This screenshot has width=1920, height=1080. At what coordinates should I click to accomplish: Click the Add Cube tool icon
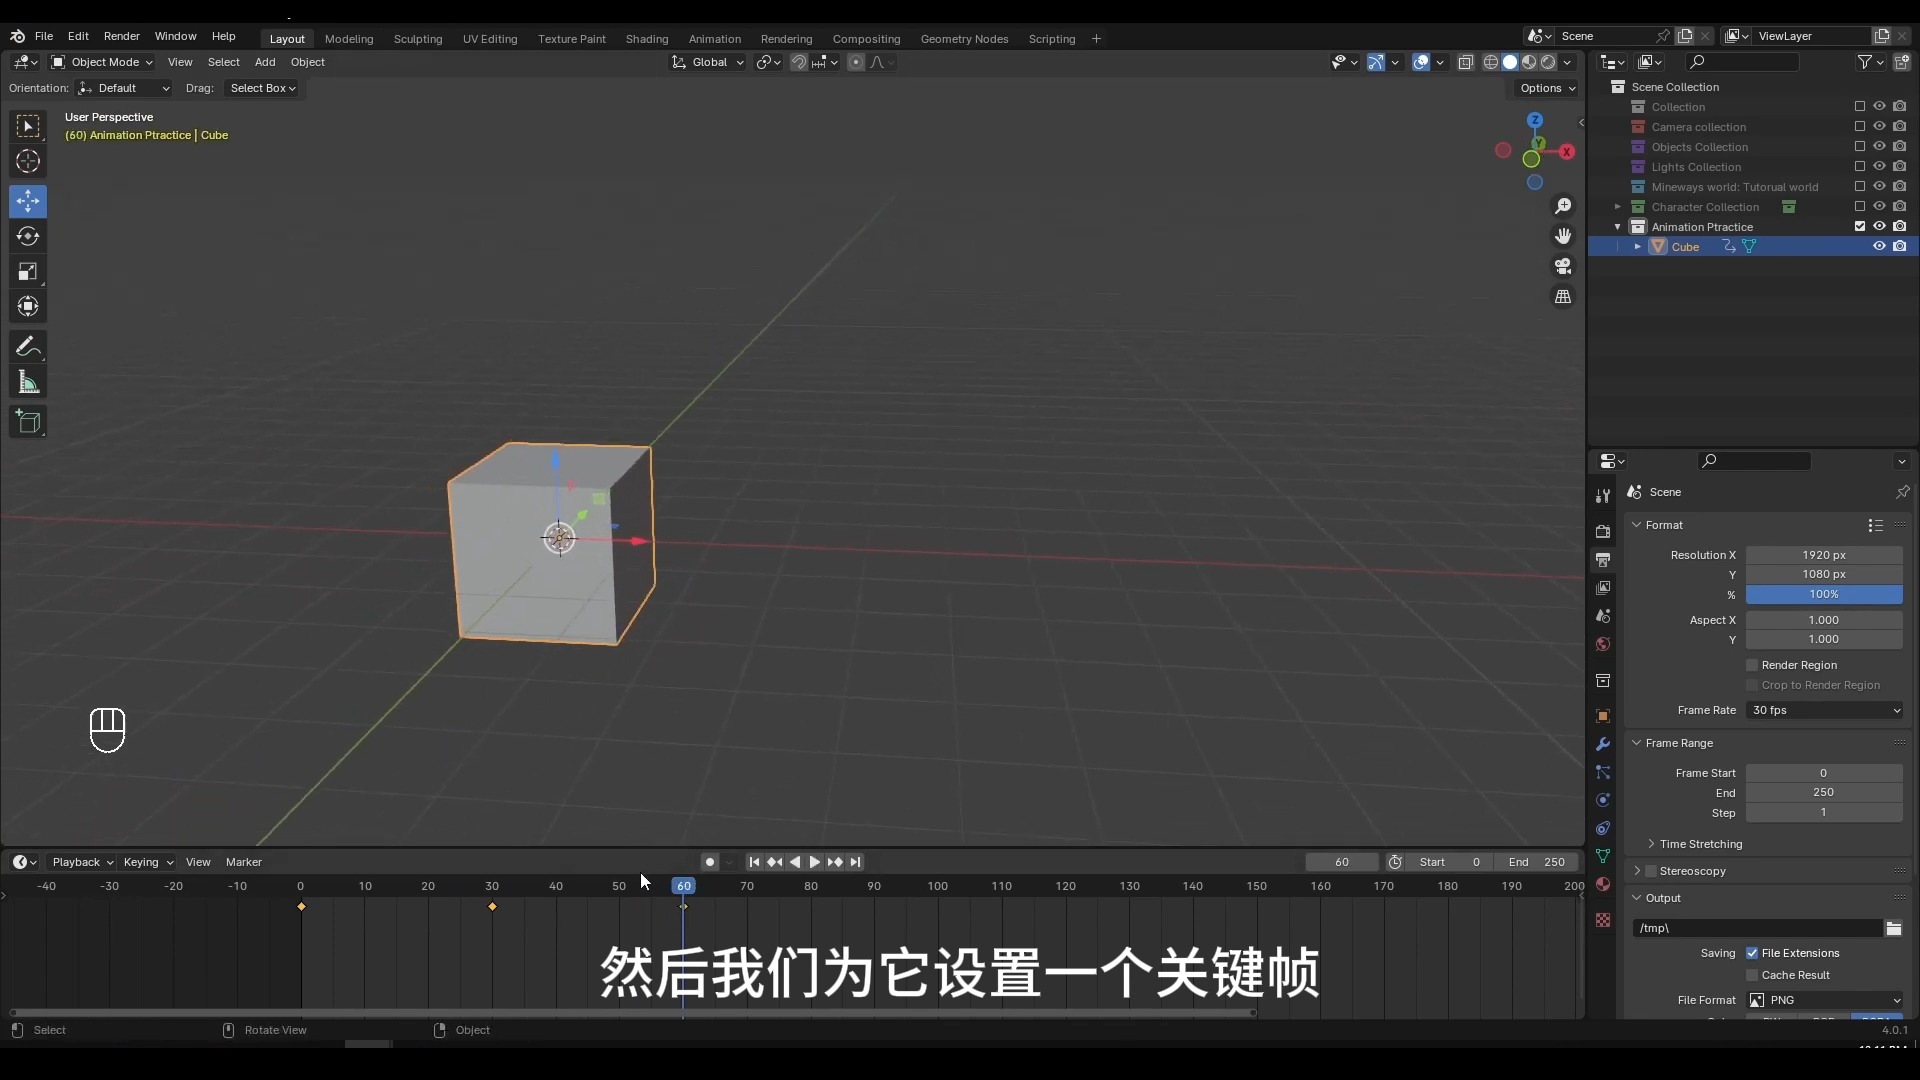28,422
